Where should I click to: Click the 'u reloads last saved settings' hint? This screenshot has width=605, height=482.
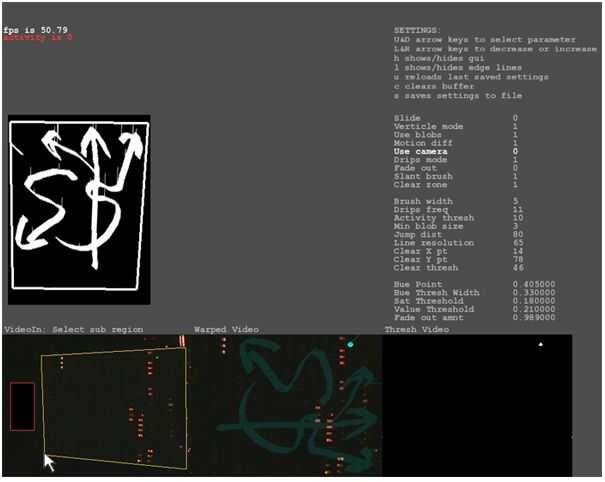point(471,77)
